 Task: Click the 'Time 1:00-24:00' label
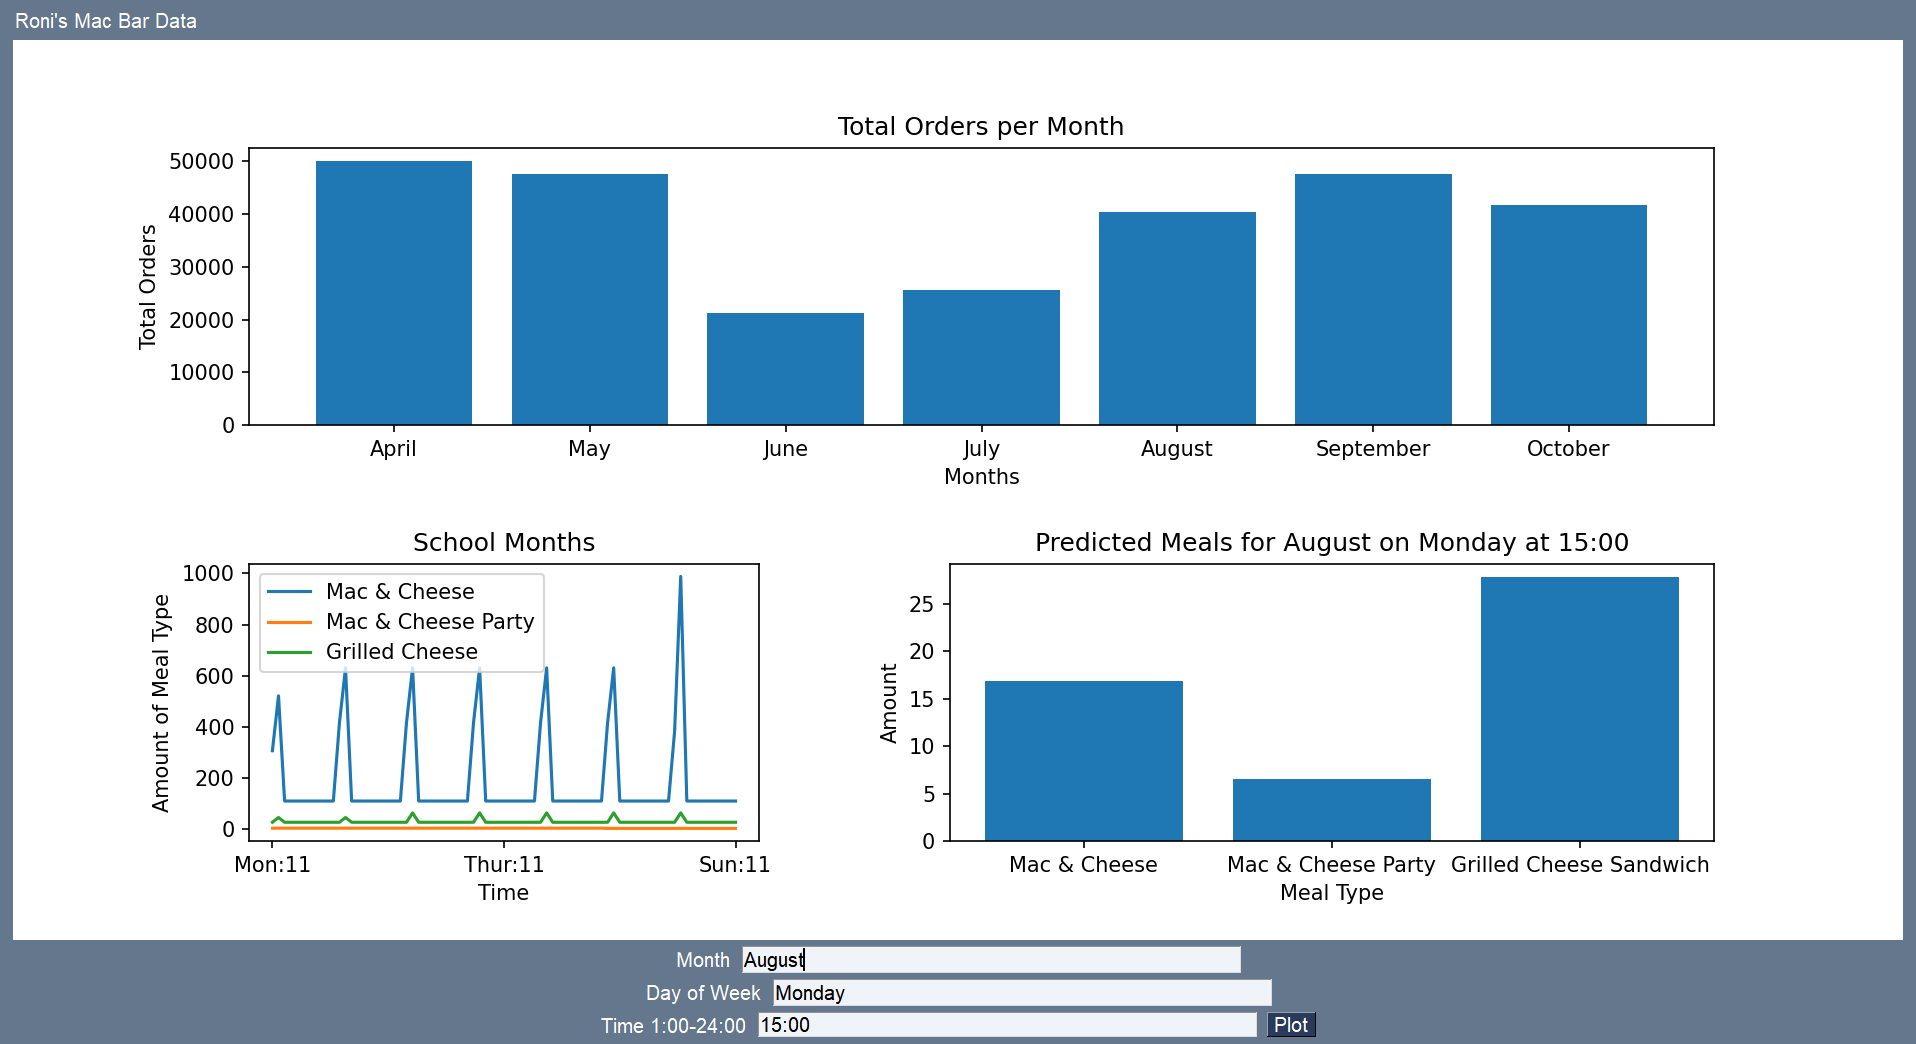pos(673,1026)
